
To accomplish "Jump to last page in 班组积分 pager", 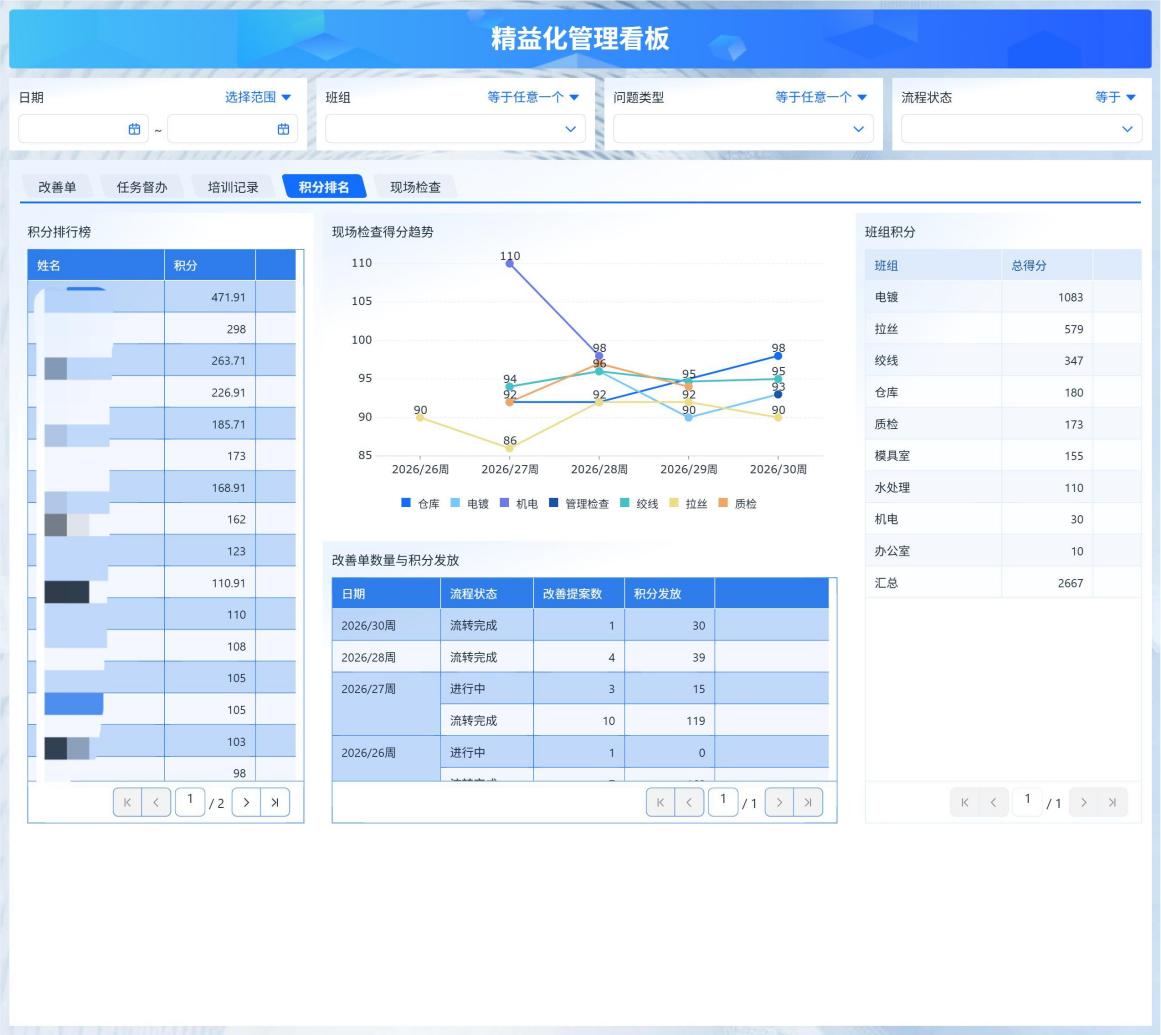I will pos(1112,802).
